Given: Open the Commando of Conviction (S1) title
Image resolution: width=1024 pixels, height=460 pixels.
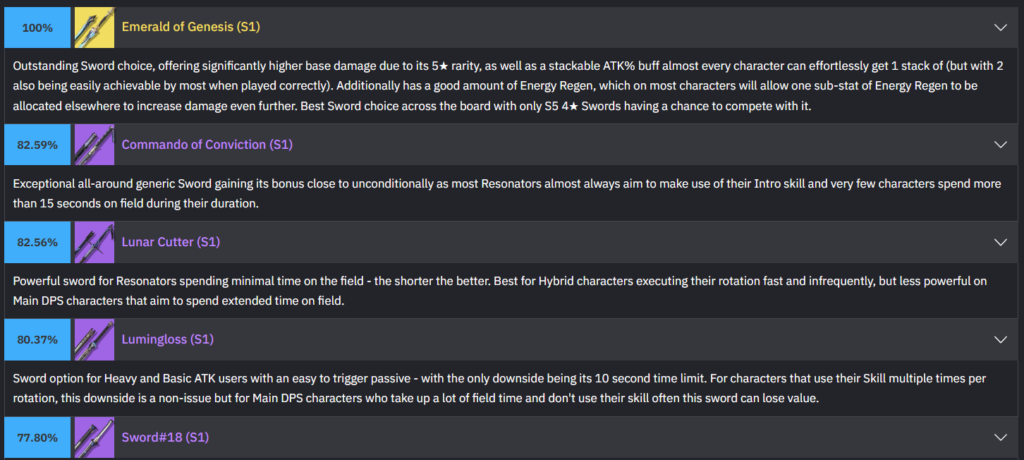Looking at the screenshot, I should pos(206,145).
